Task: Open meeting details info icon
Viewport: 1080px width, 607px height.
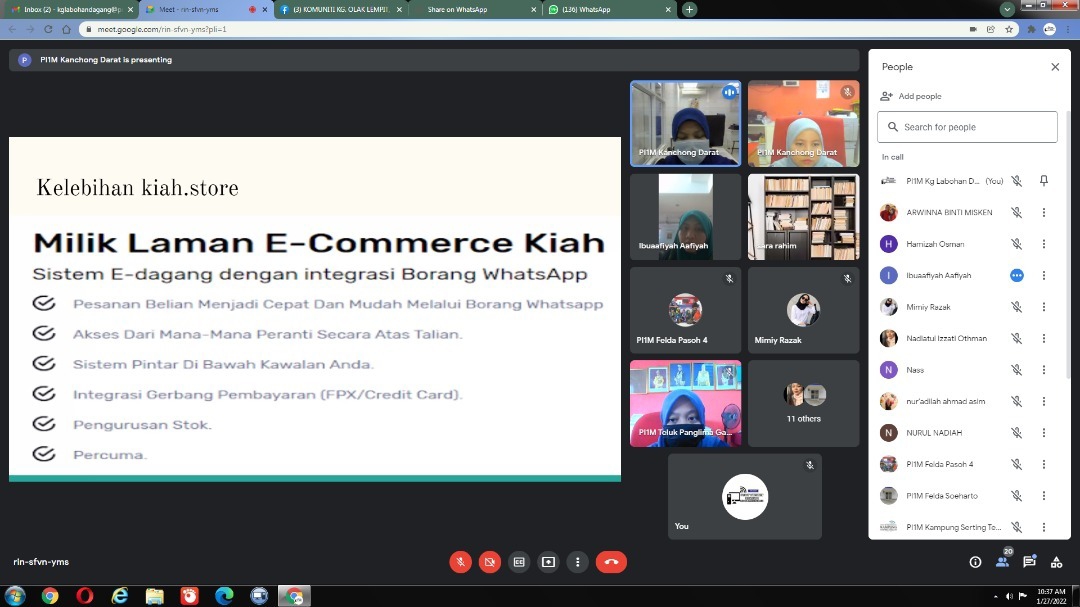Action: pyautogui.click(x=975, y=562)
